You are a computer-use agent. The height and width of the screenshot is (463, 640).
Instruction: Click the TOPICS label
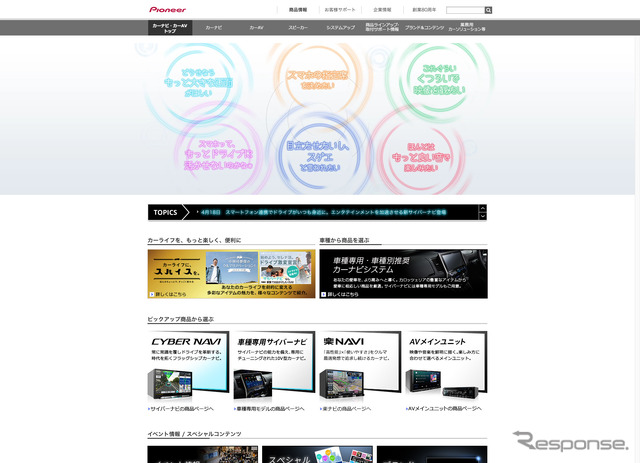point(165,212)
